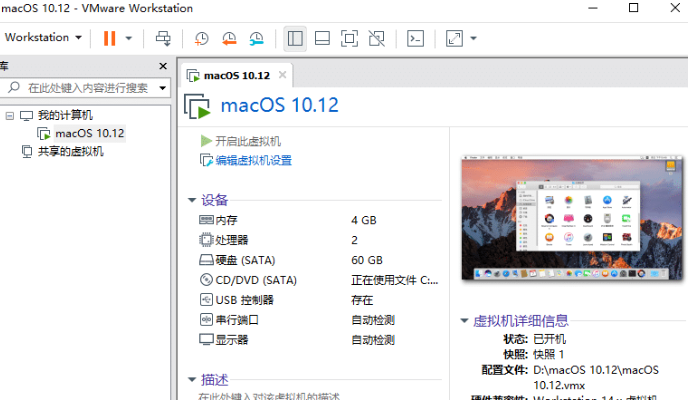Close the library panel

[163, 66]
